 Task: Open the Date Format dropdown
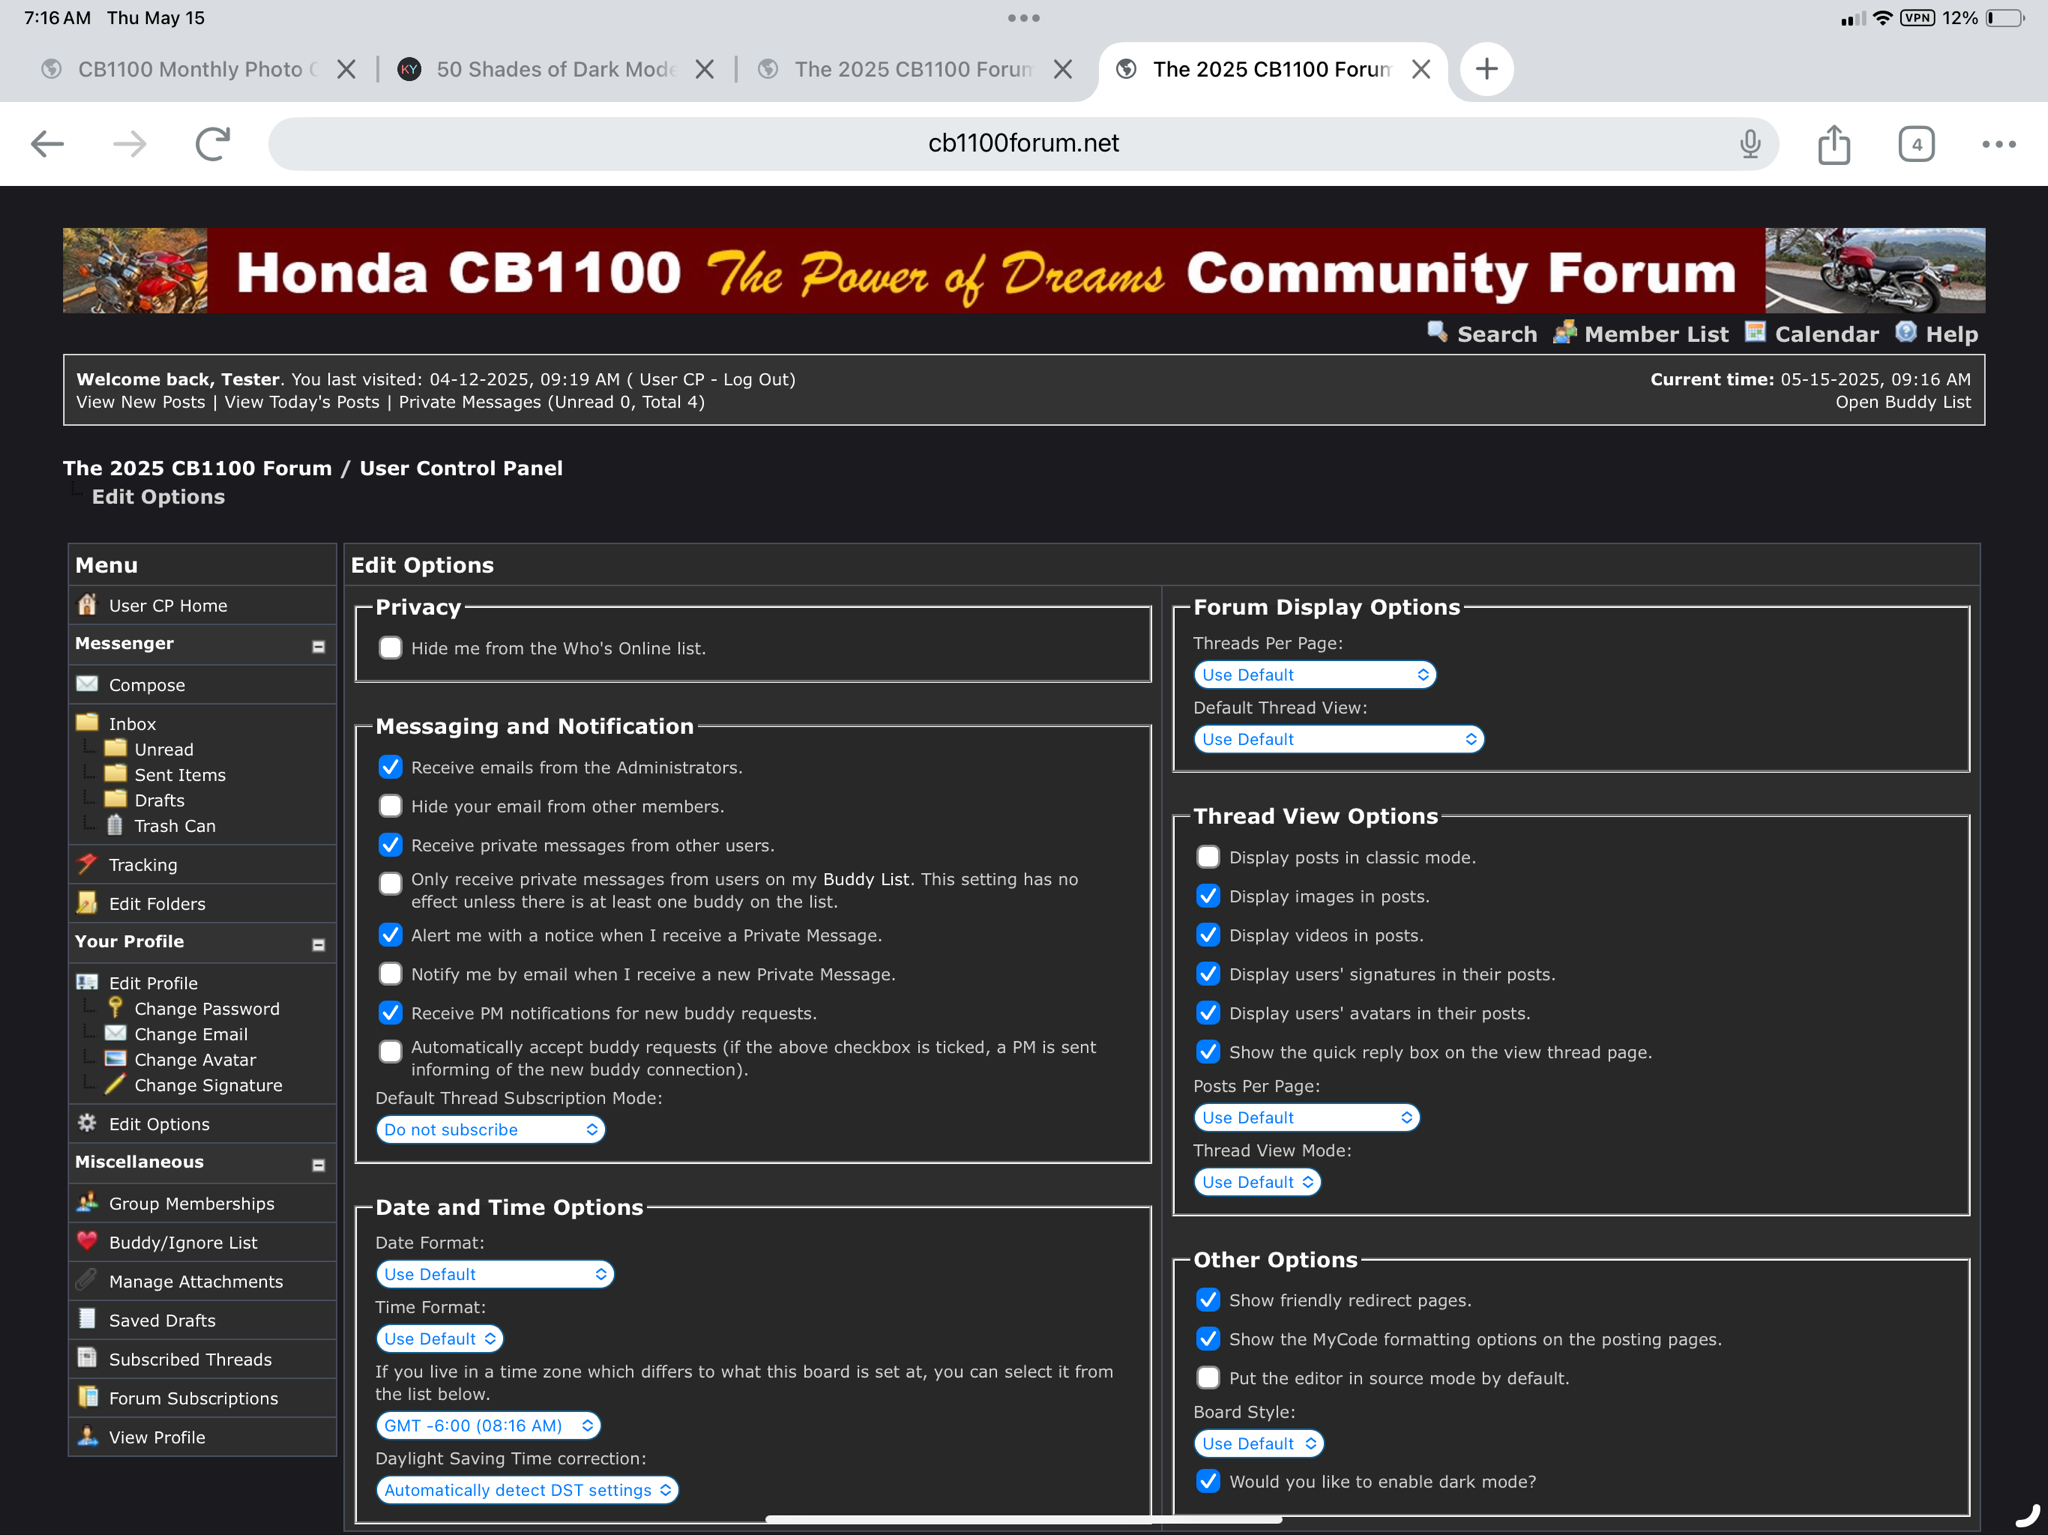click(x=494, y=1274)
